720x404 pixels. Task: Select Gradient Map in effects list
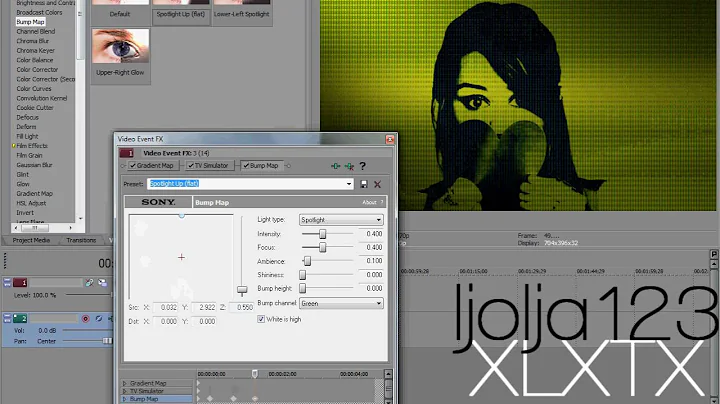click(x=34, y=193)
